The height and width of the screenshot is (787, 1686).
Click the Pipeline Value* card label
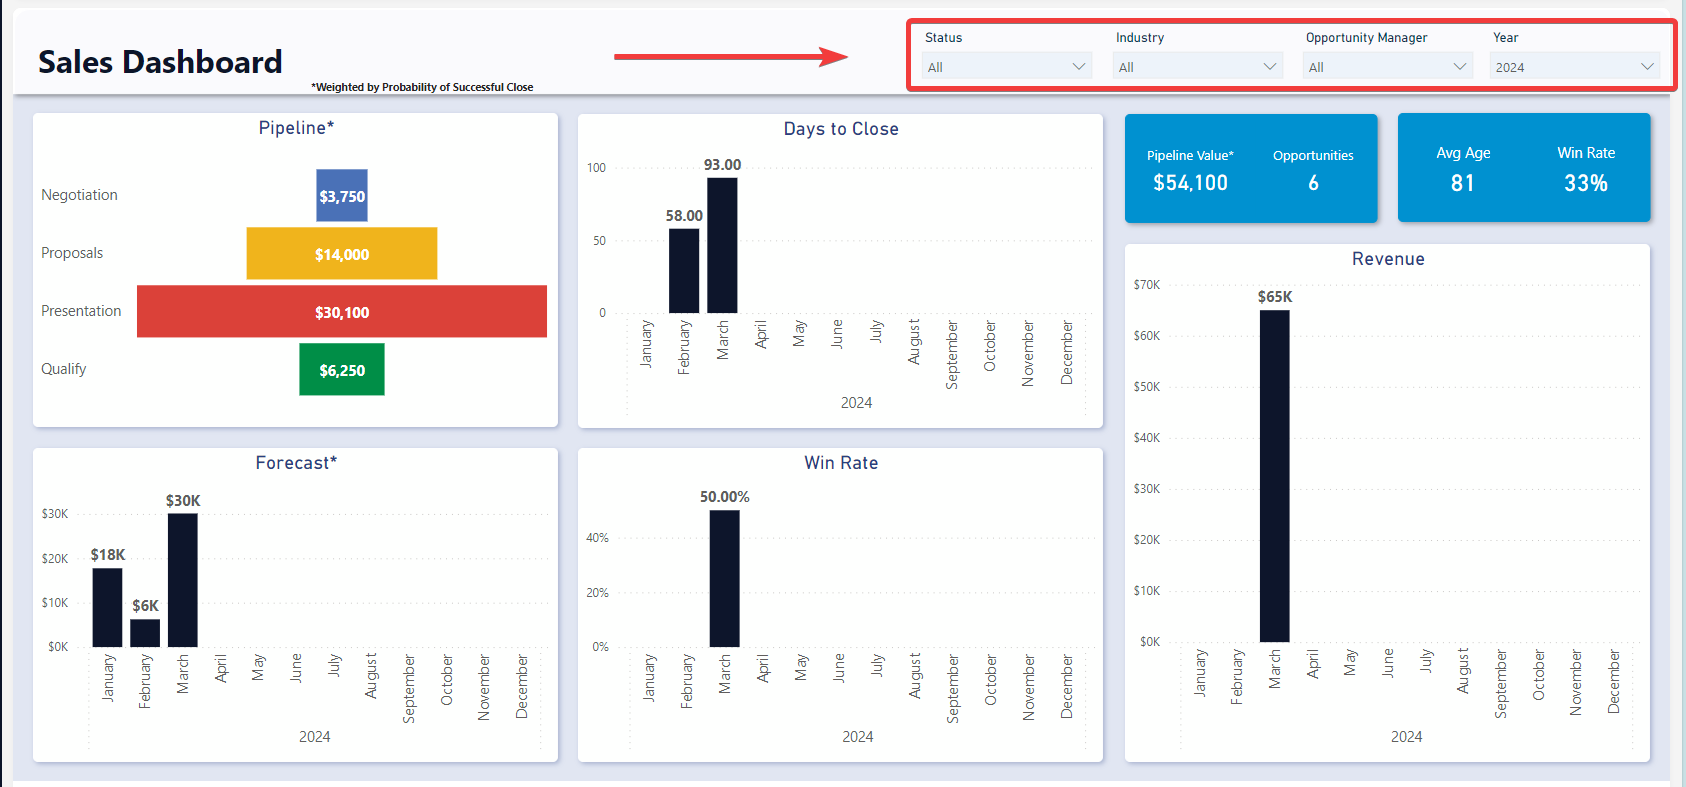pos(1190,155)
